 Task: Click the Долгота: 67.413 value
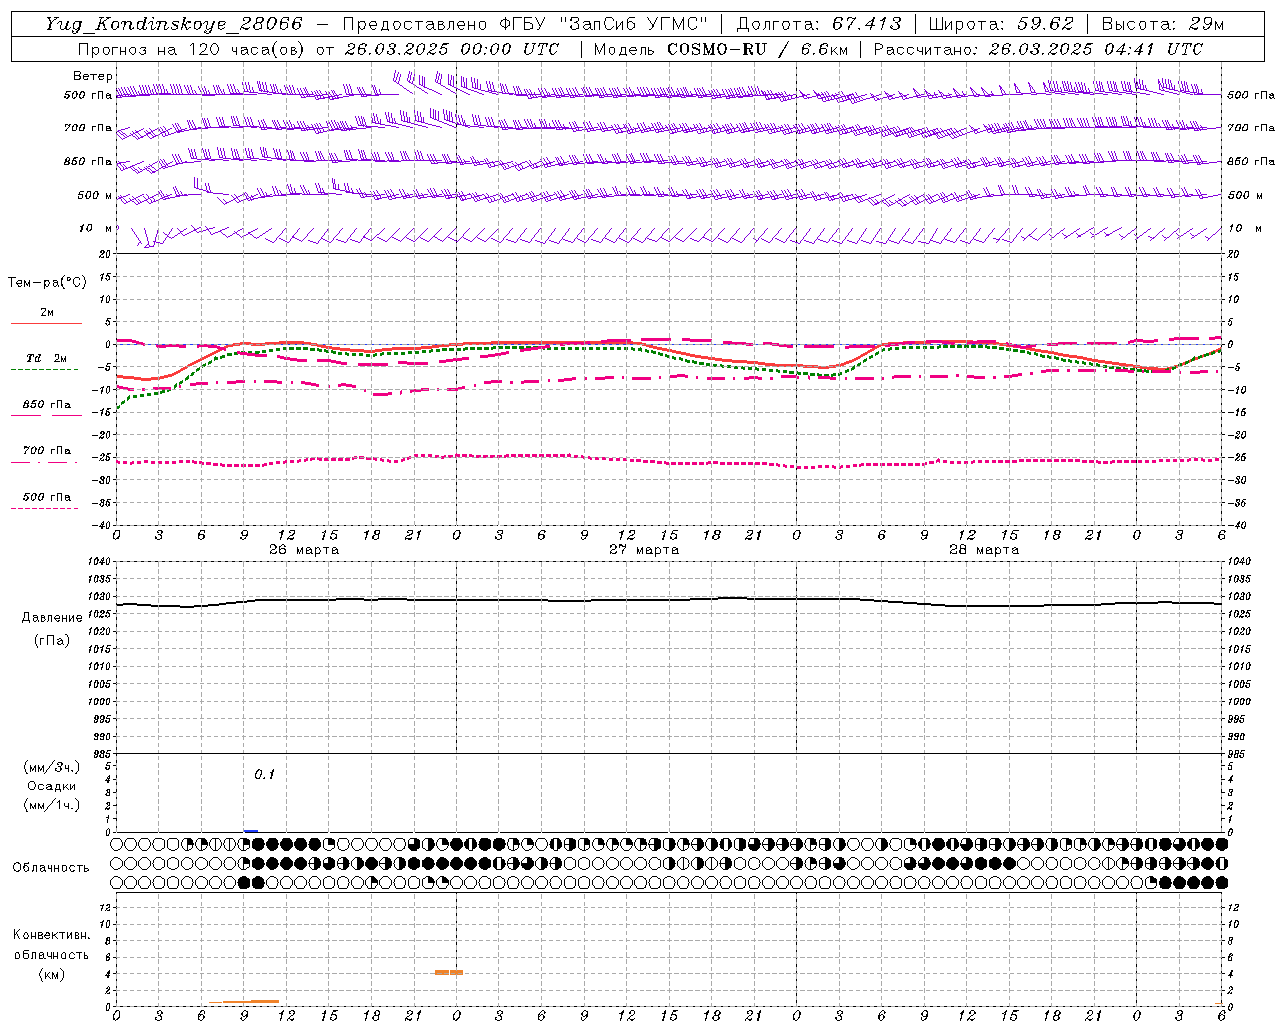[x=819, y=24]
